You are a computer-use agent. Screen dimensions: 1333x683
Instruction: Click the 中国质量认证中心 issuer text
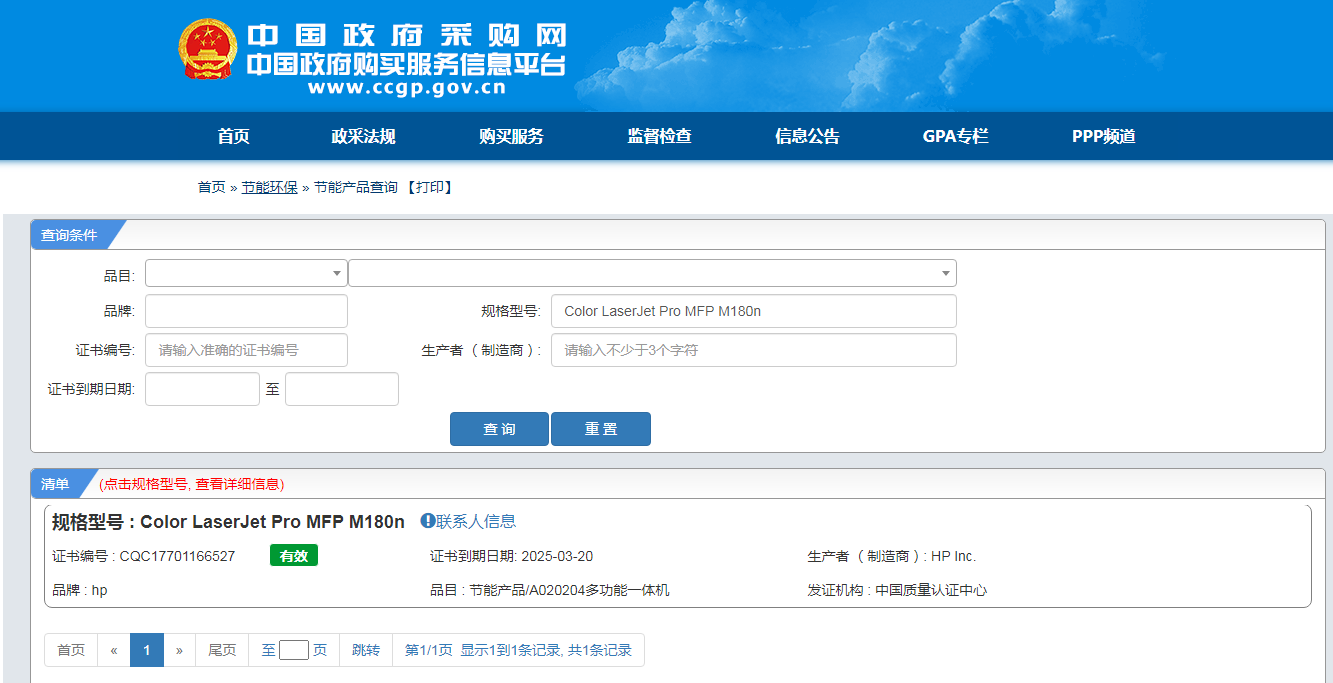click(x=931, y=590)
